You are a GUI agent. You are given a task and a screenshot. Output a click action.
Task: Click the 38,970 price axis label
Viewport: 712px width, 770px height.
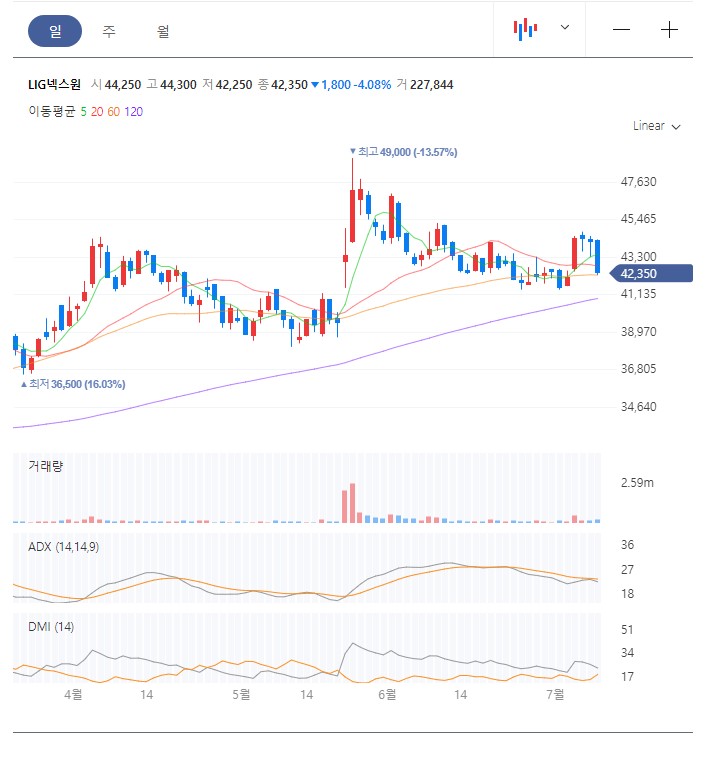coord(638,332)
